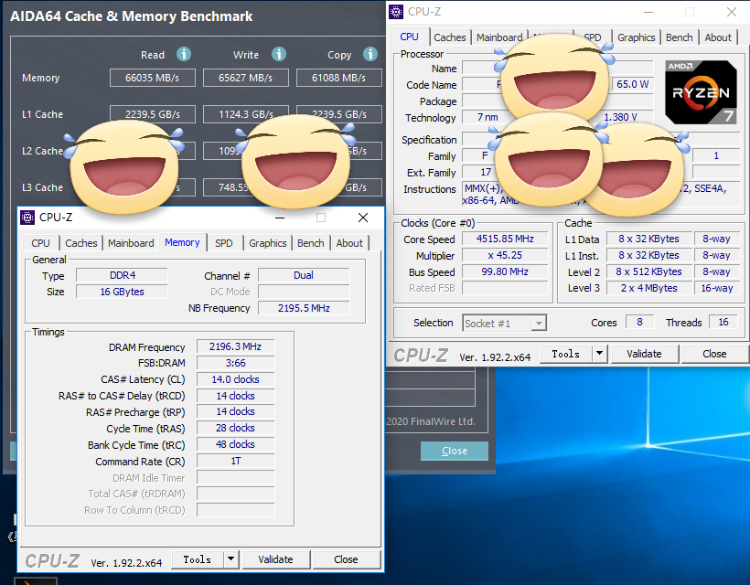This screenshot has height=585, width=750.
Task: Select CPU tab in upper CPU-Z window
Action: click(409, 37)
